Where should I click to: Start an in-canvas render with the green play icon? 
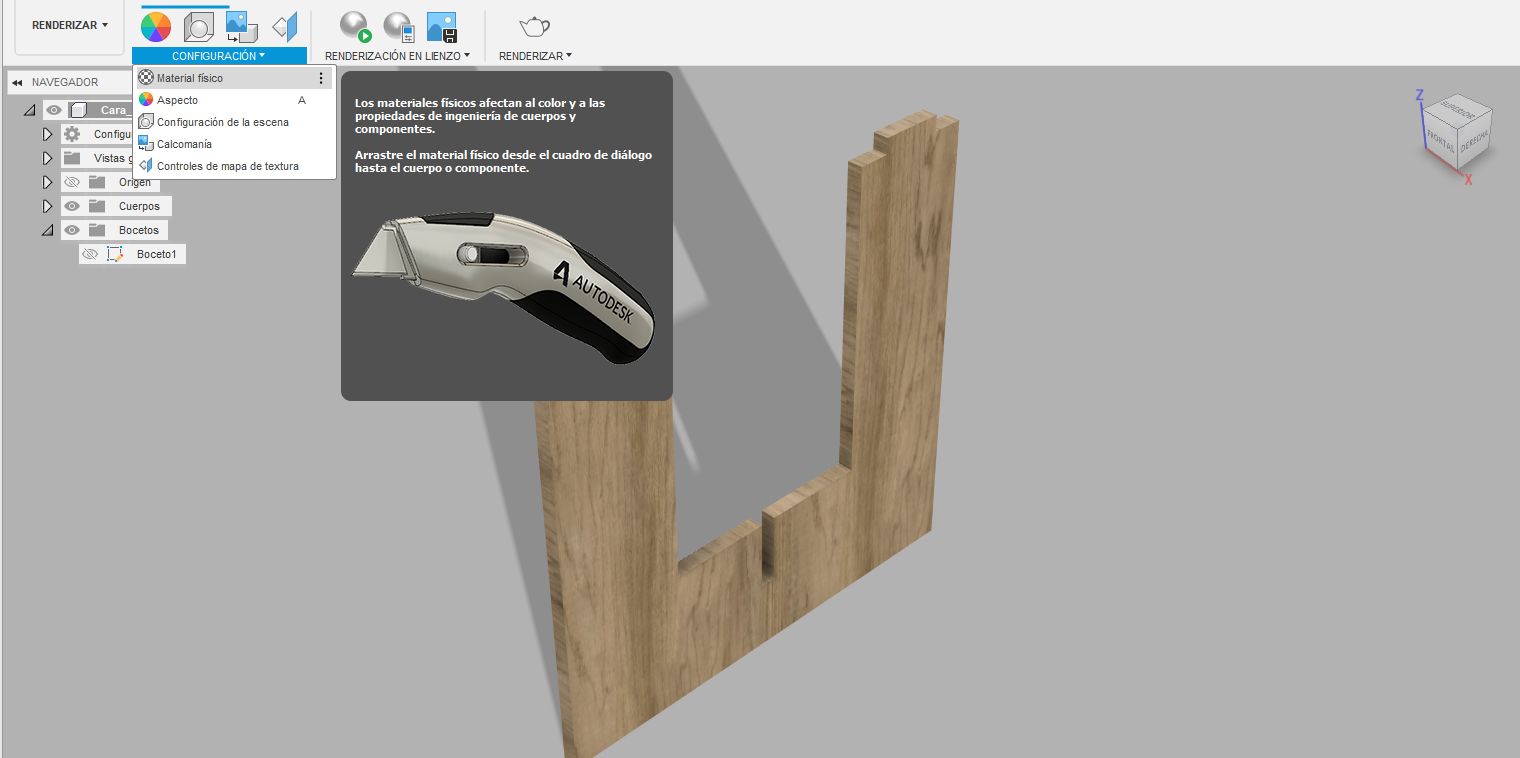point(355,26)
